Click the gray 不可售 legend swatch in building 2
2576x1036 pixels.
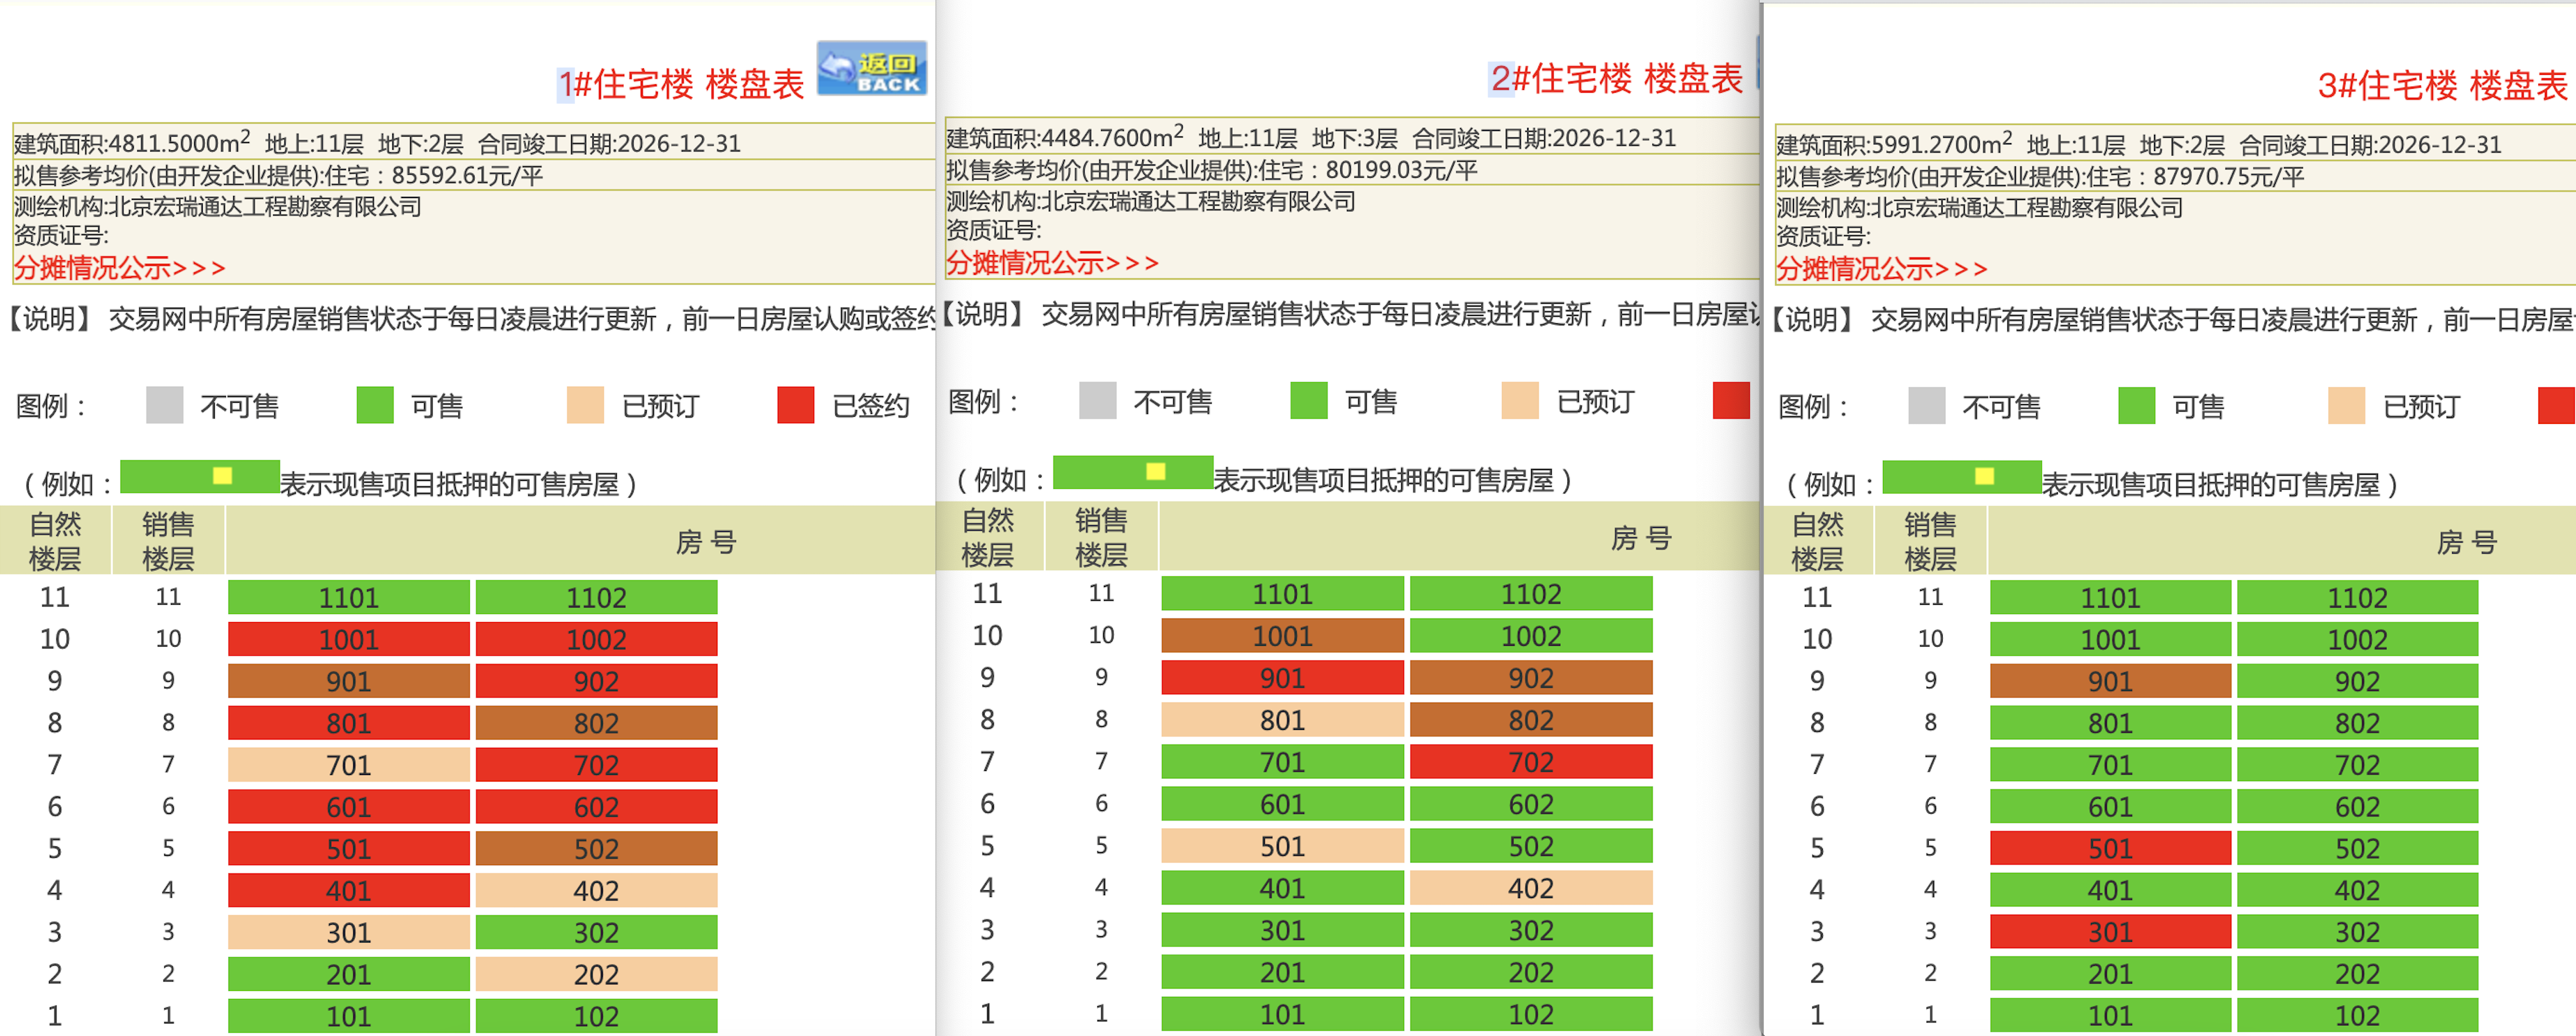pos(1097,401)
